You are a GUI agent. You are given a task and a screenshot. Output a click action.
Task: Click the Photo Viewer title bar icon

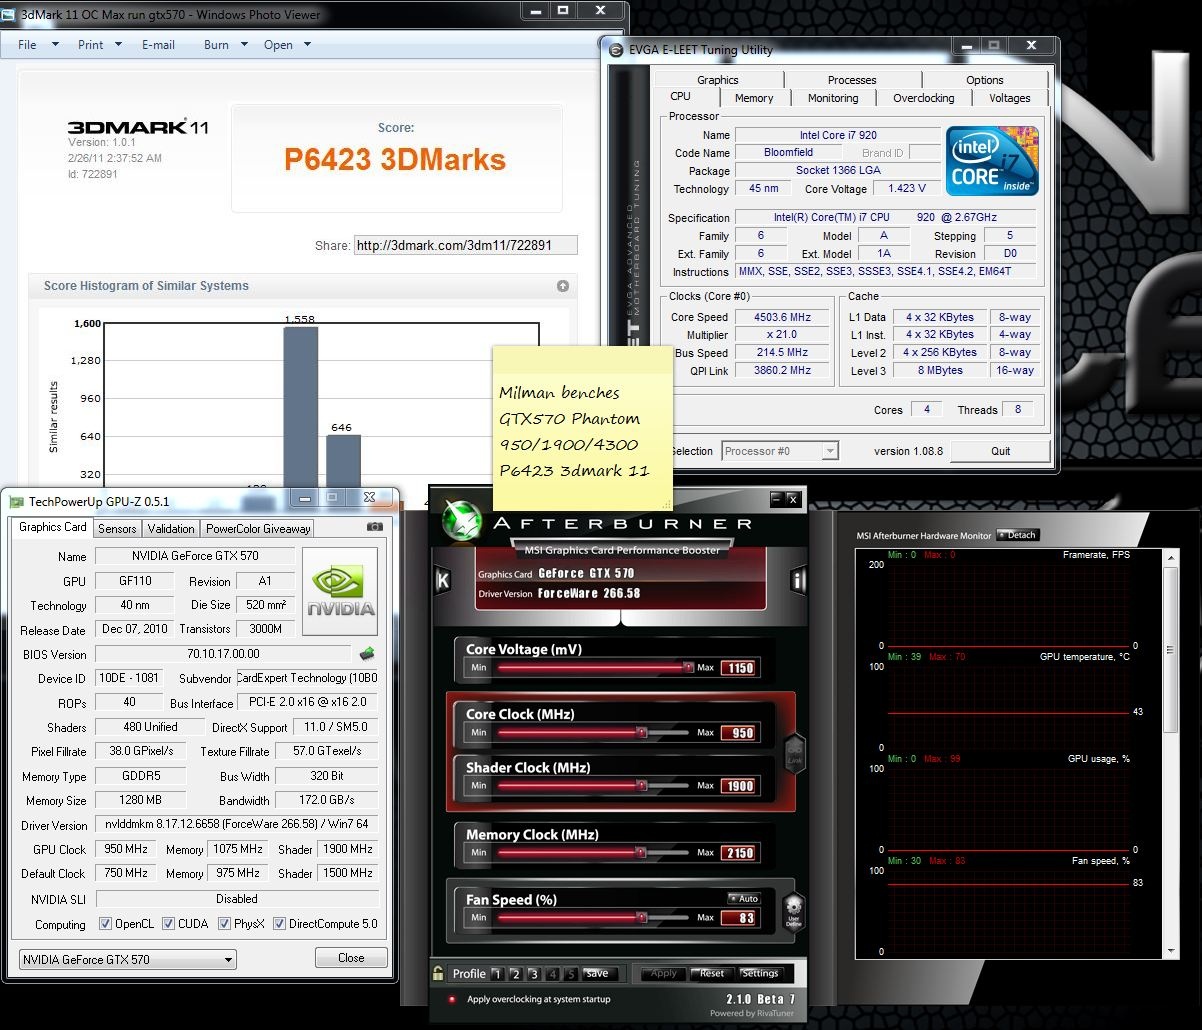click(x=9, y=15)
